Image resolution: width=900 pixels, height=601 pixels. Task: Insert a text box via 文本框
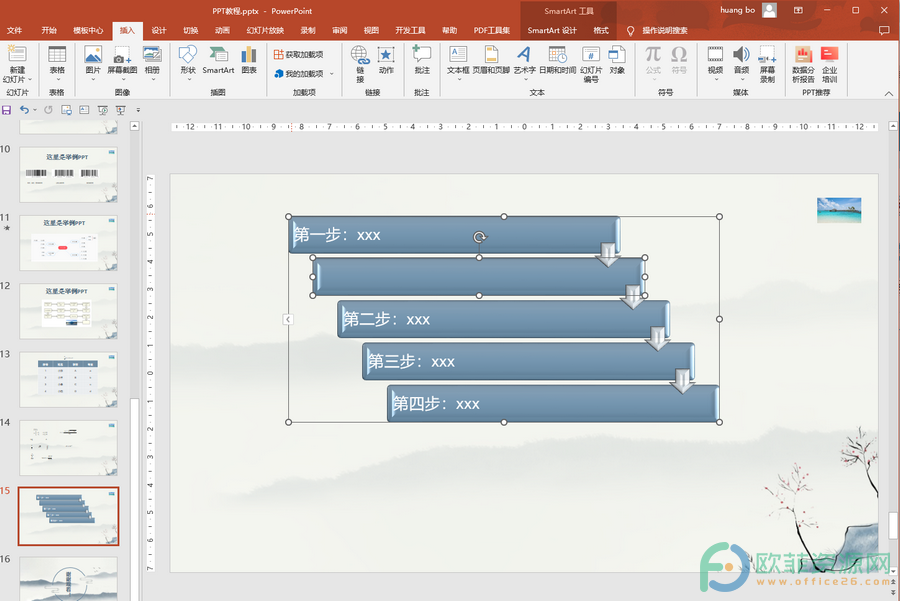tap(458, 55)
